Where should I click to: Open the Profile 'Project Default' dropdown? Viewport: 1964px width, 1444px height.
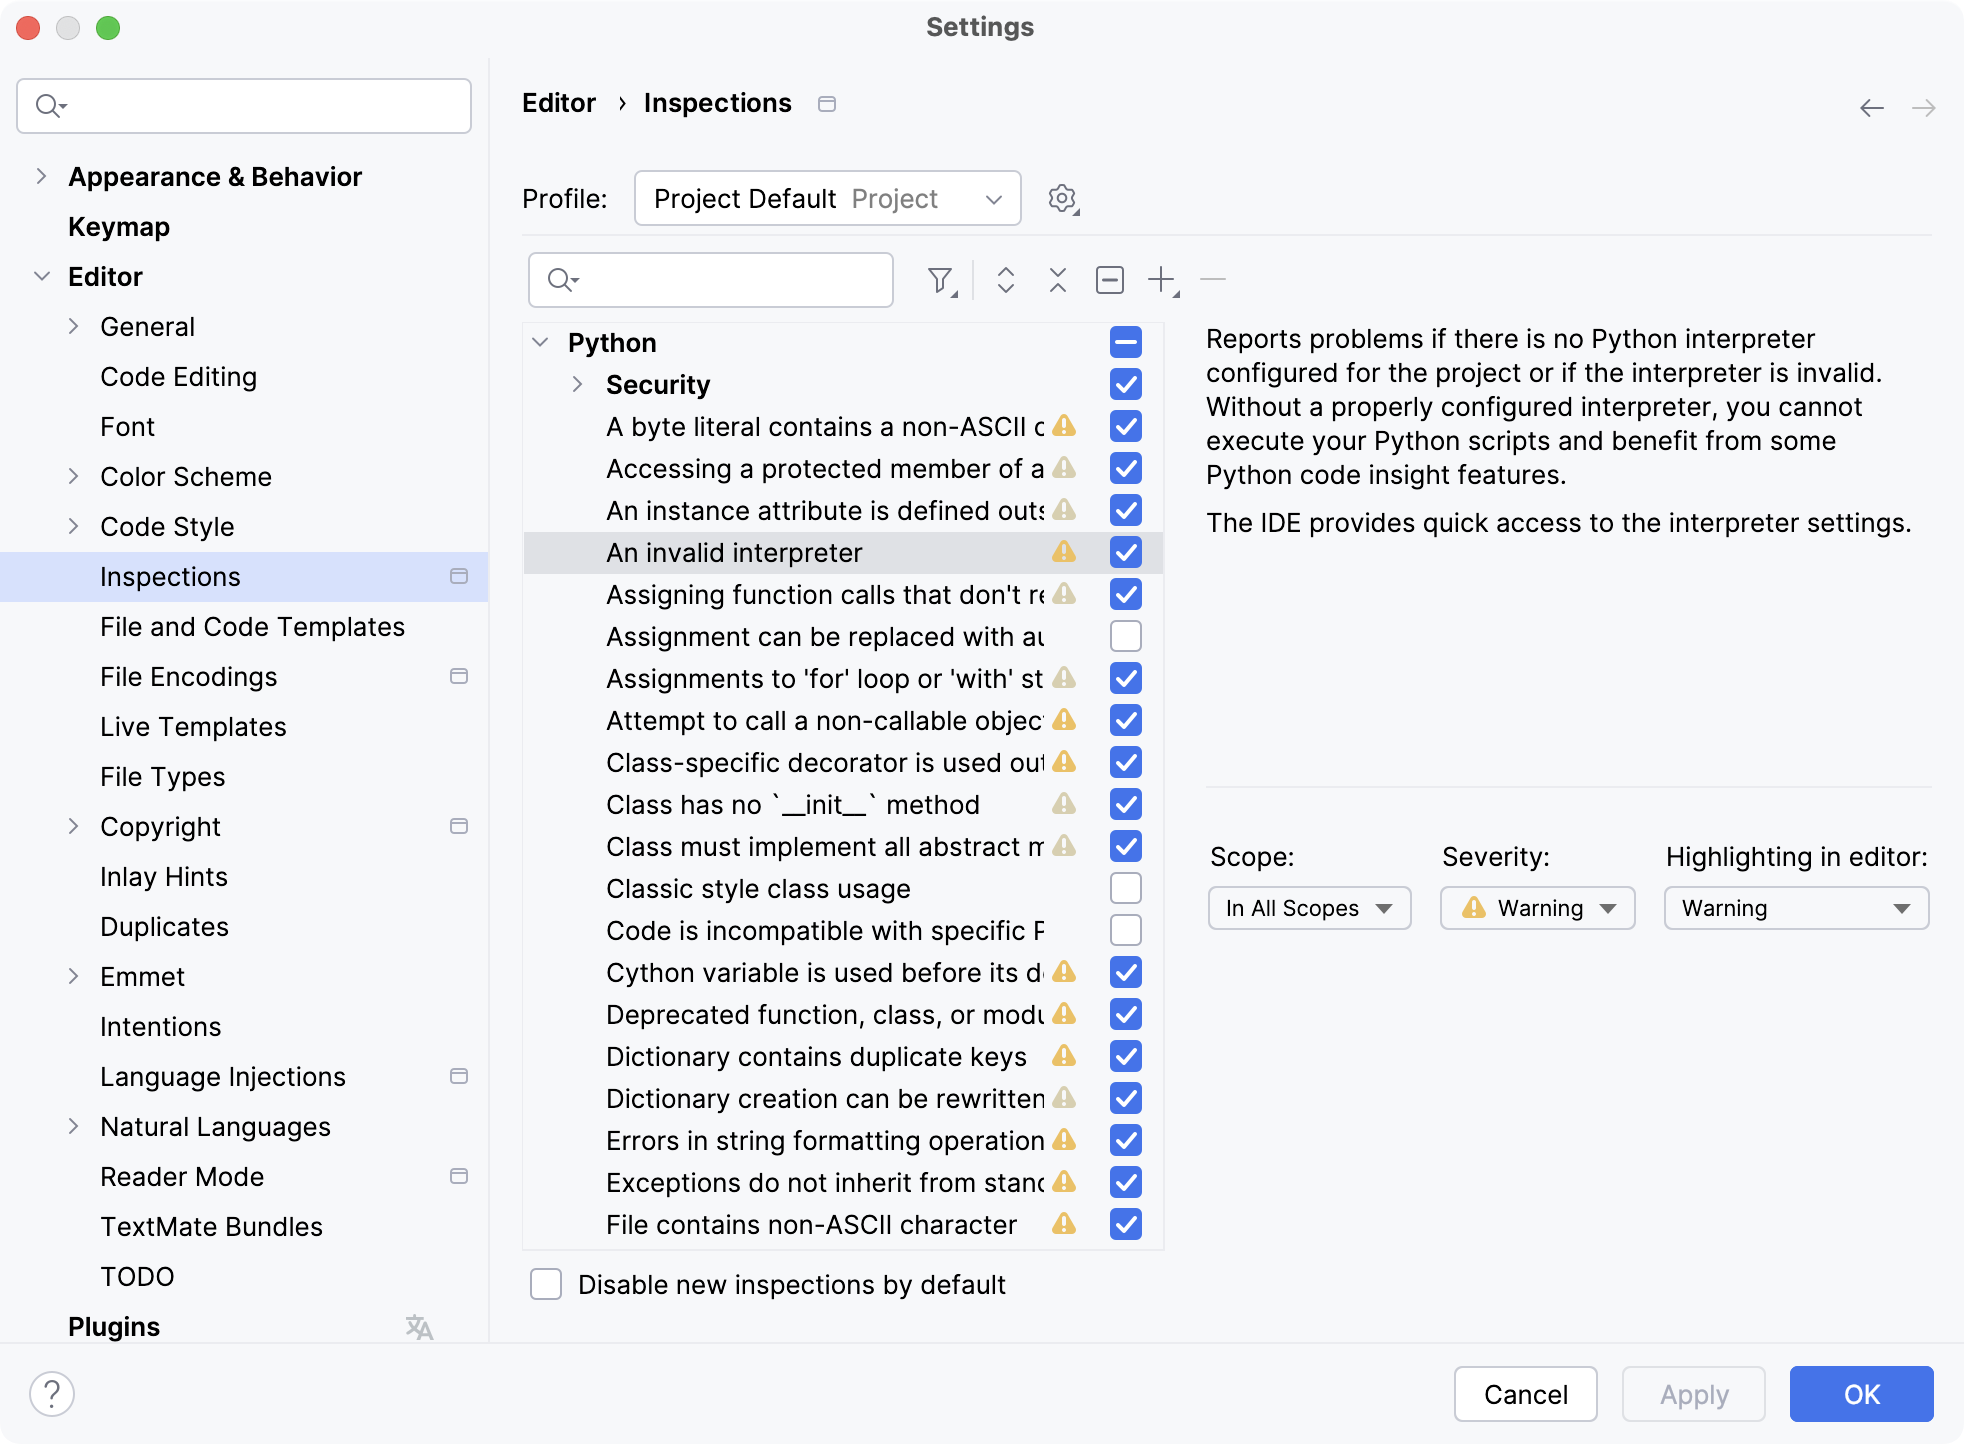coord(827,198)
